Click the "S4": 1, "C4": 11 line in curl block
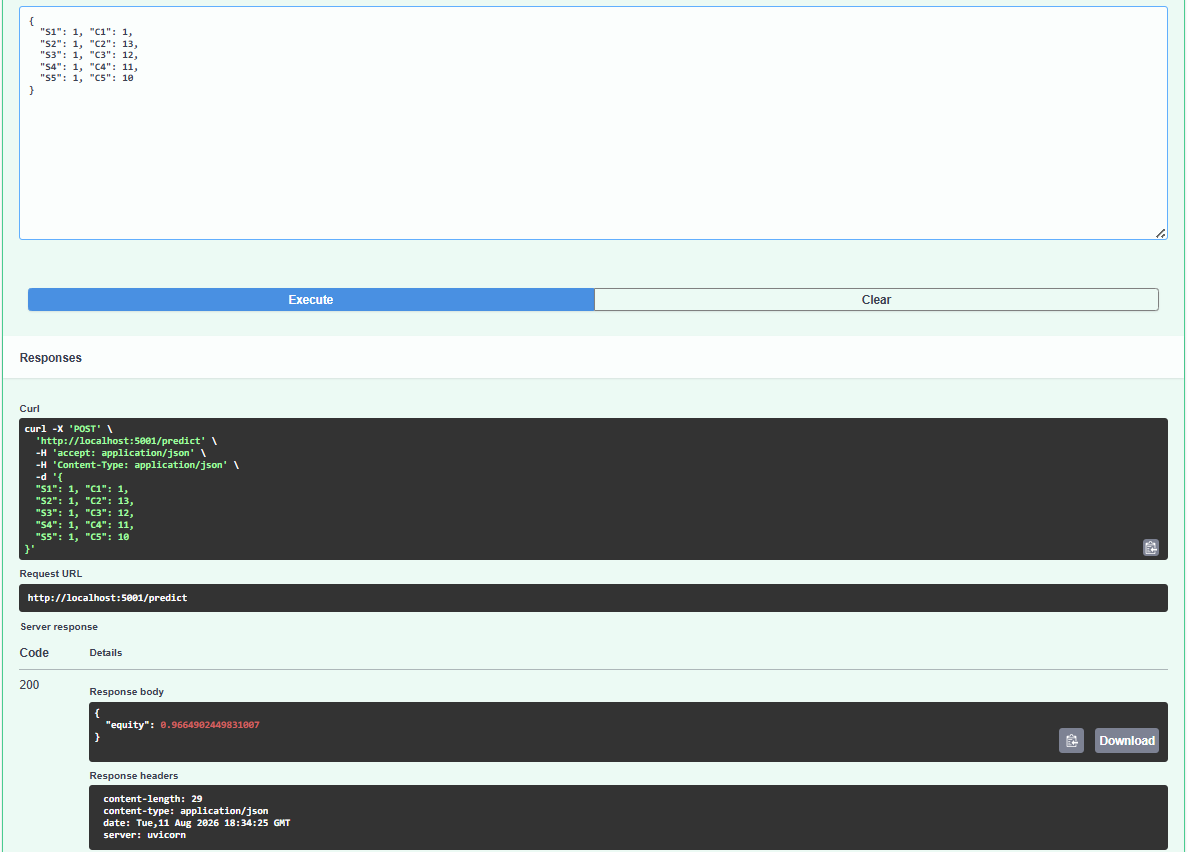Screen dimensions: 1200x852 (84, 525)
